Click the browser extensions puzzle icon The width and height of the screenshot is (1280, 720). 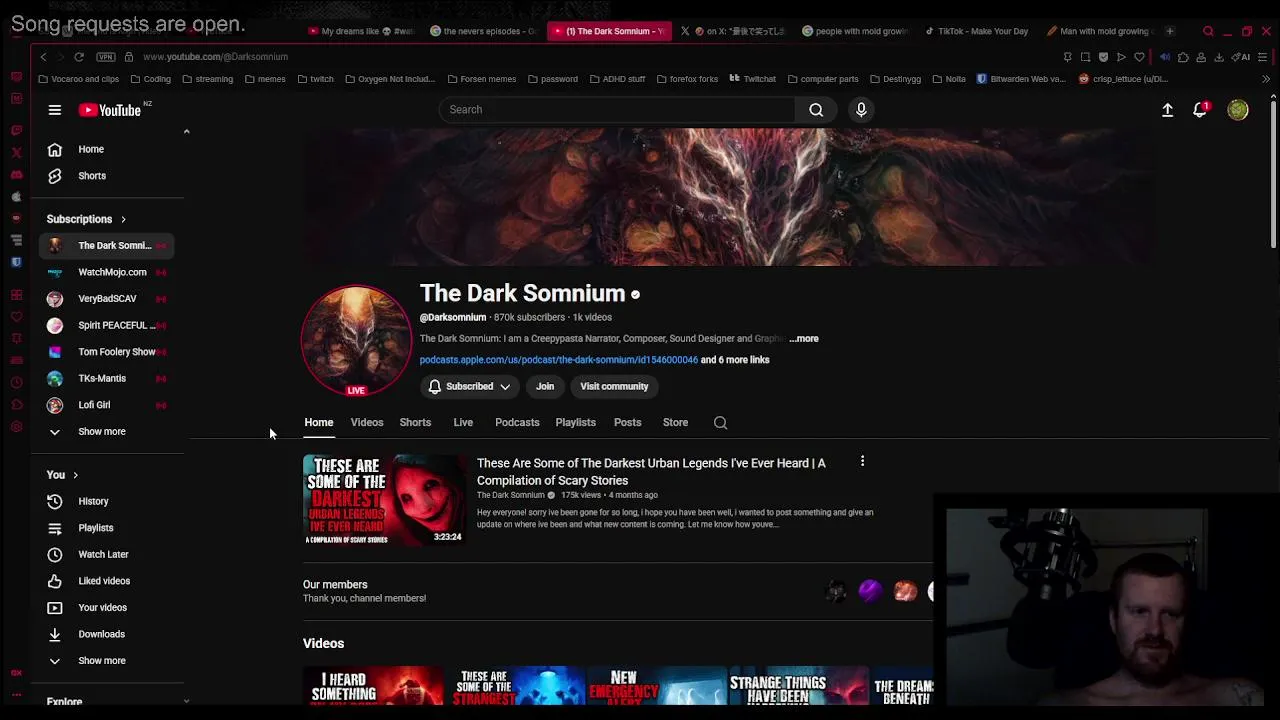[x=1183, y=57]
